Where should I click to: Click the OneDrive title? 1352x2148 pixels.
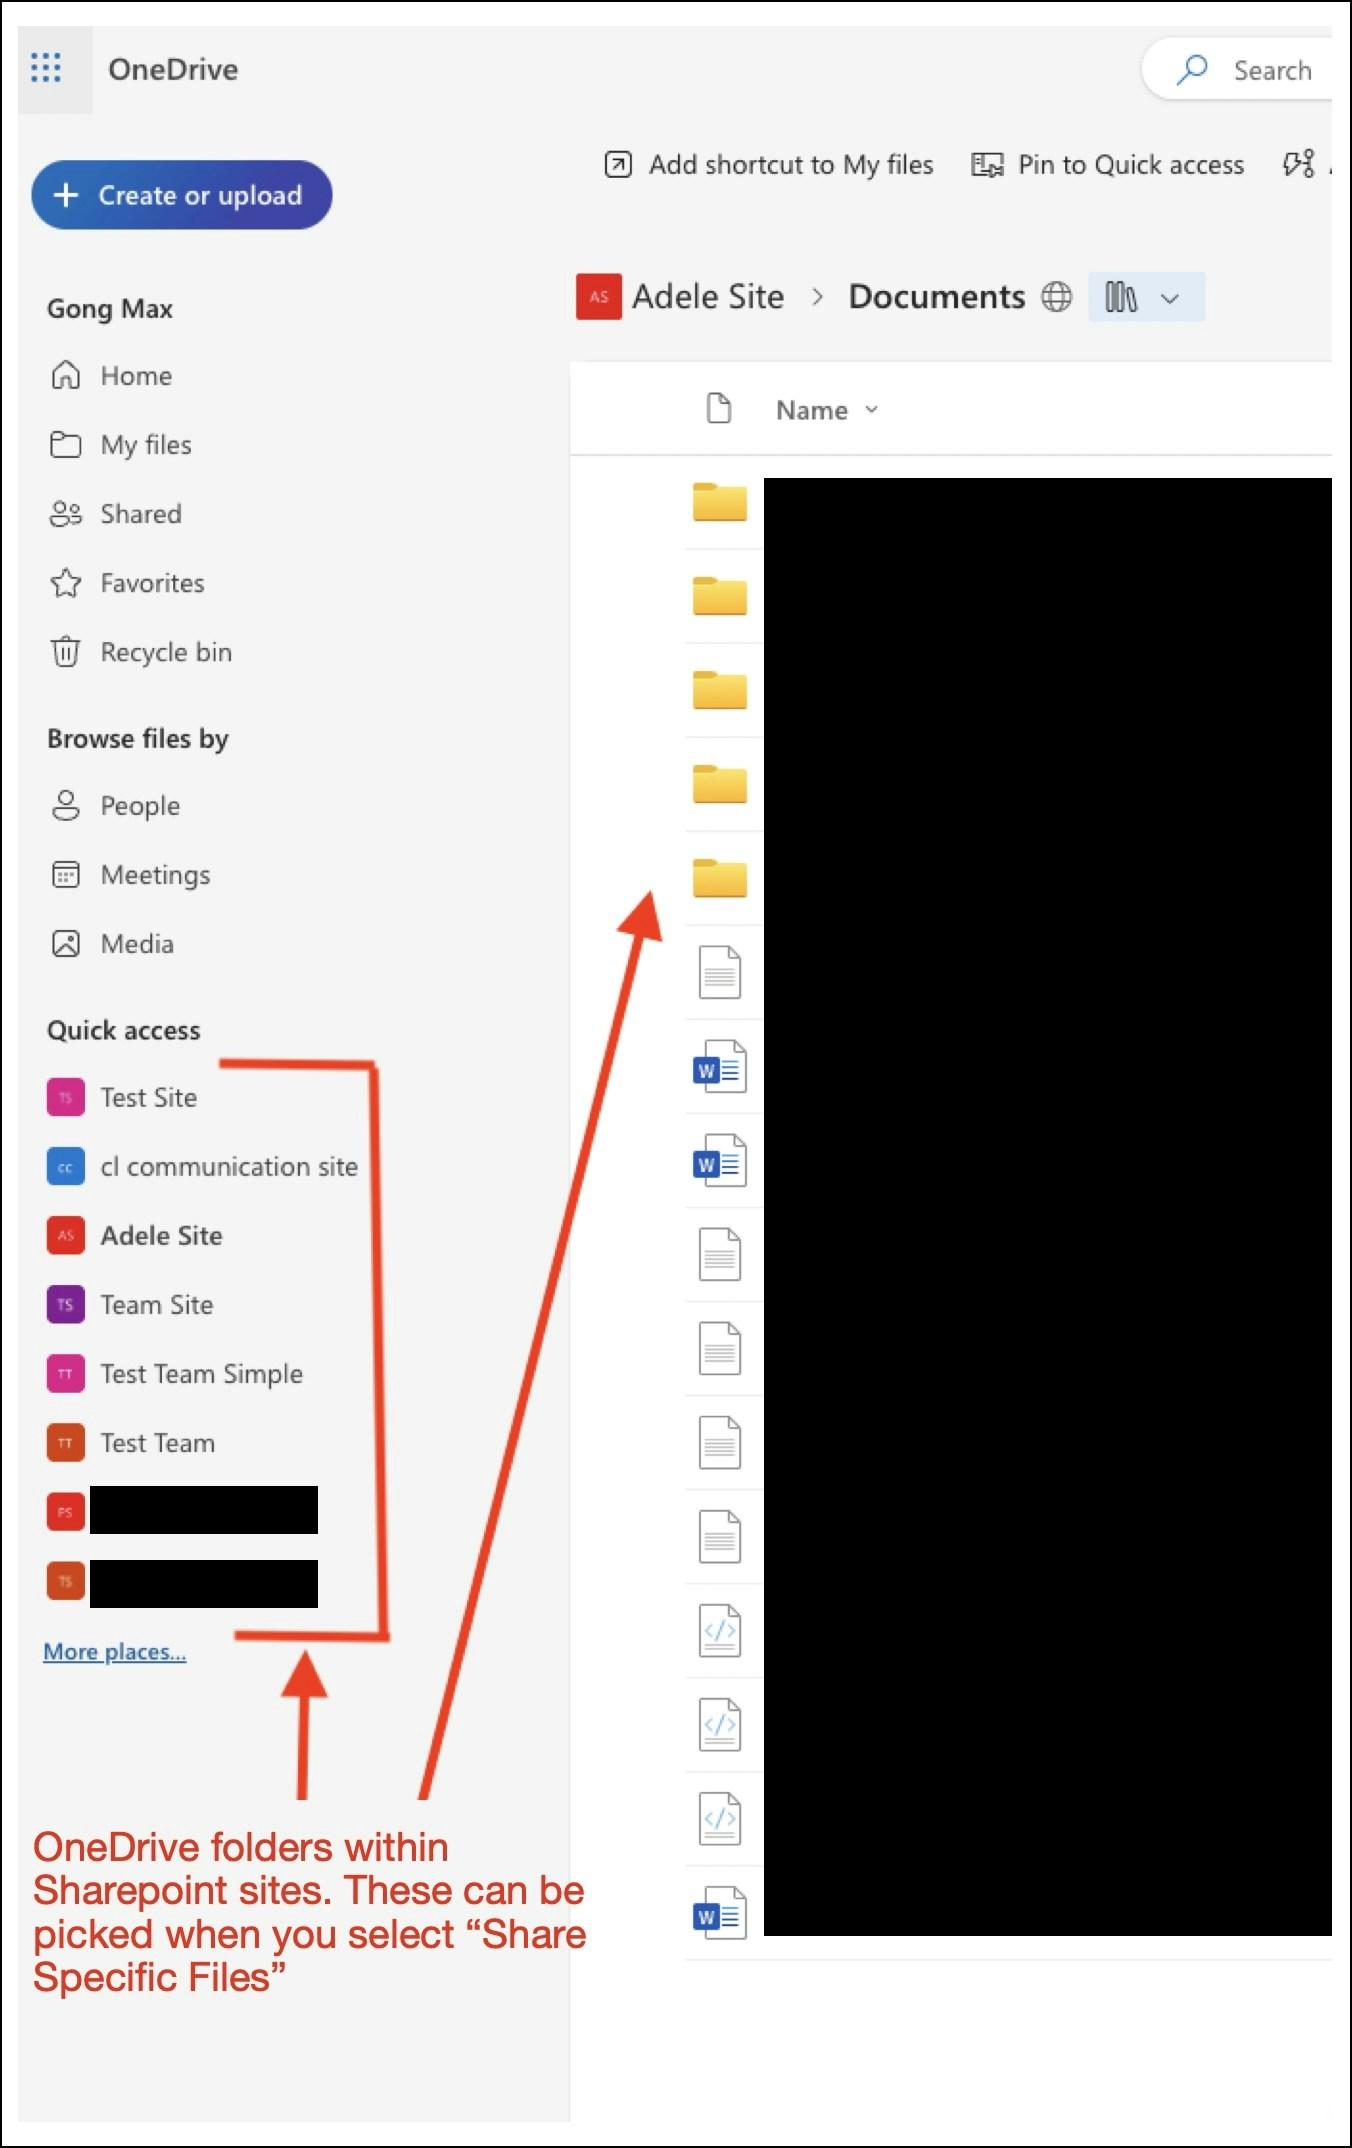click(173, 69)
